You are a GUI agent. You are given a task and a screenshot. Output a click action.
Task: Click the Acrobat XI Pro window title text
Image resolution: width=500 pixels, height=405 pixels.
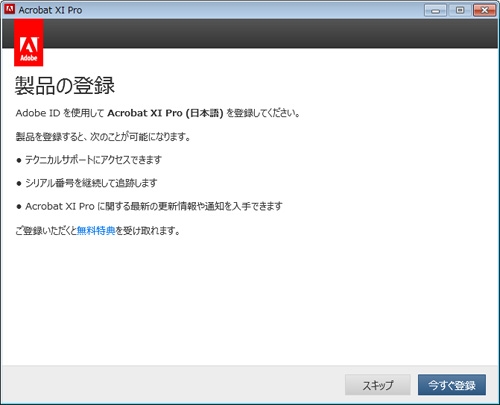tap(50, 10)
